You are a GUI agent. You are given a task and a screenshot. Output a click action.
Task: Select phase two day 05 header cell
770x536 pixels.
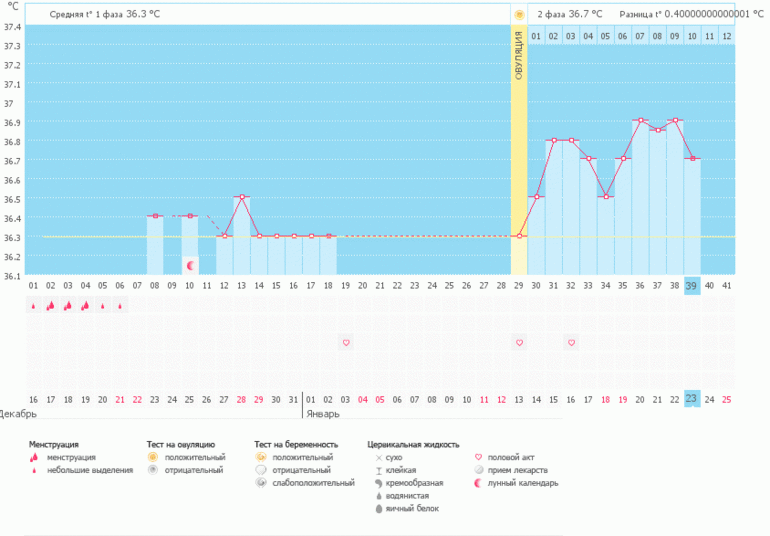click(x=605, y=36)
